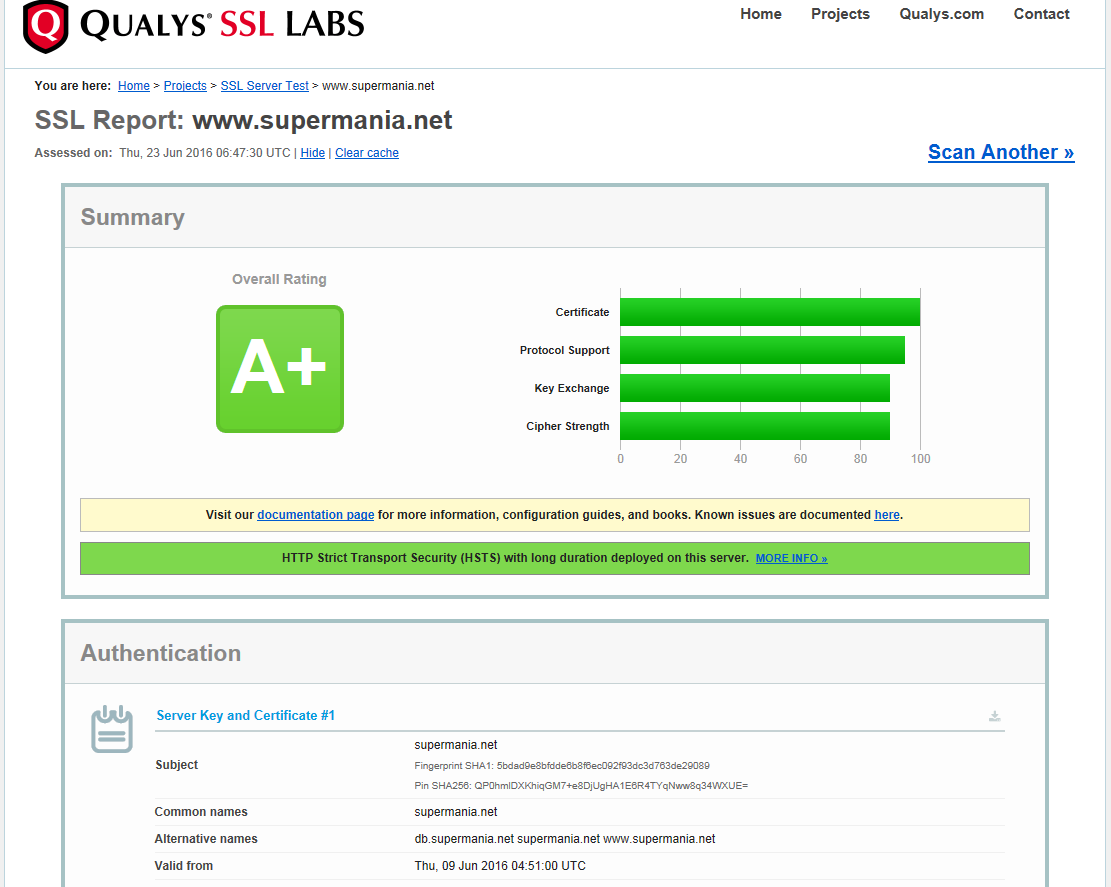
Task: Click the Home breadcrumb link
Action: (x=134, y=86)
